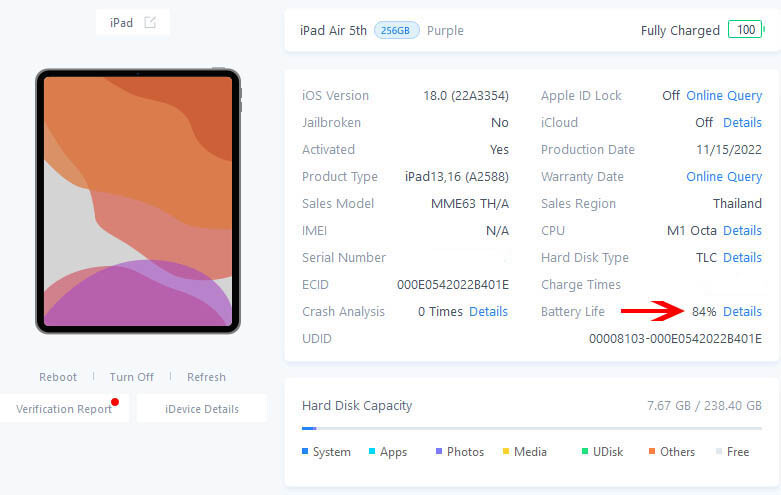Open Online Query for Apple ID Lock
781x495 pixels.
tap(724, 96)
